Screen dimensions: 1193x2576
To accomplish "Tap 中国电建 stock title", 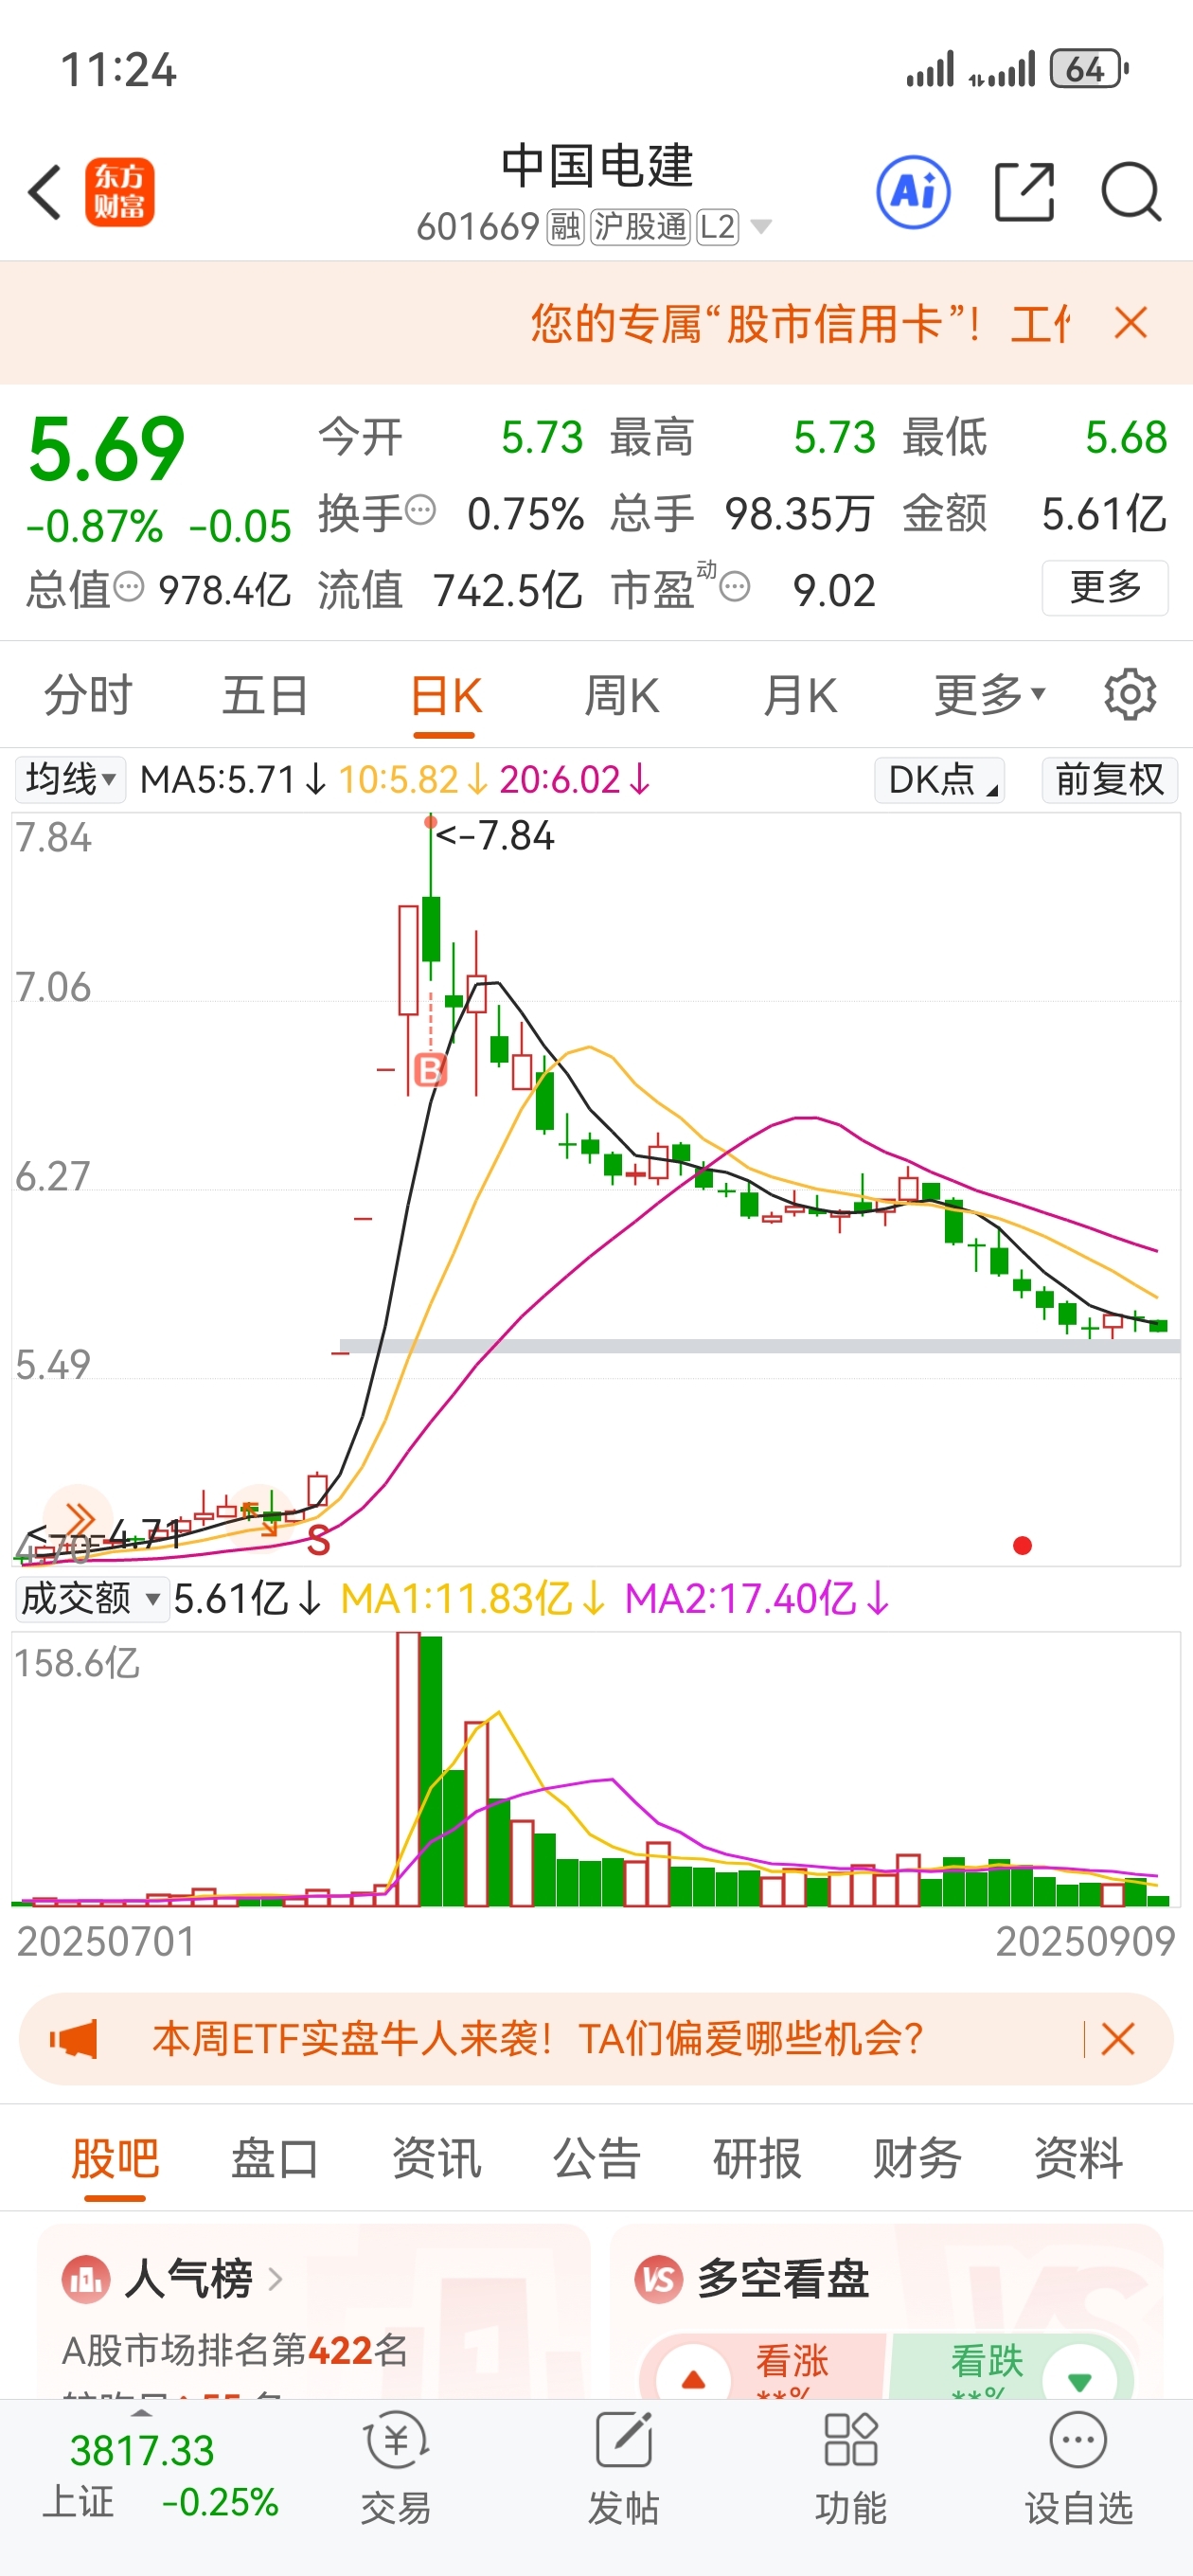I will point(597,165).
